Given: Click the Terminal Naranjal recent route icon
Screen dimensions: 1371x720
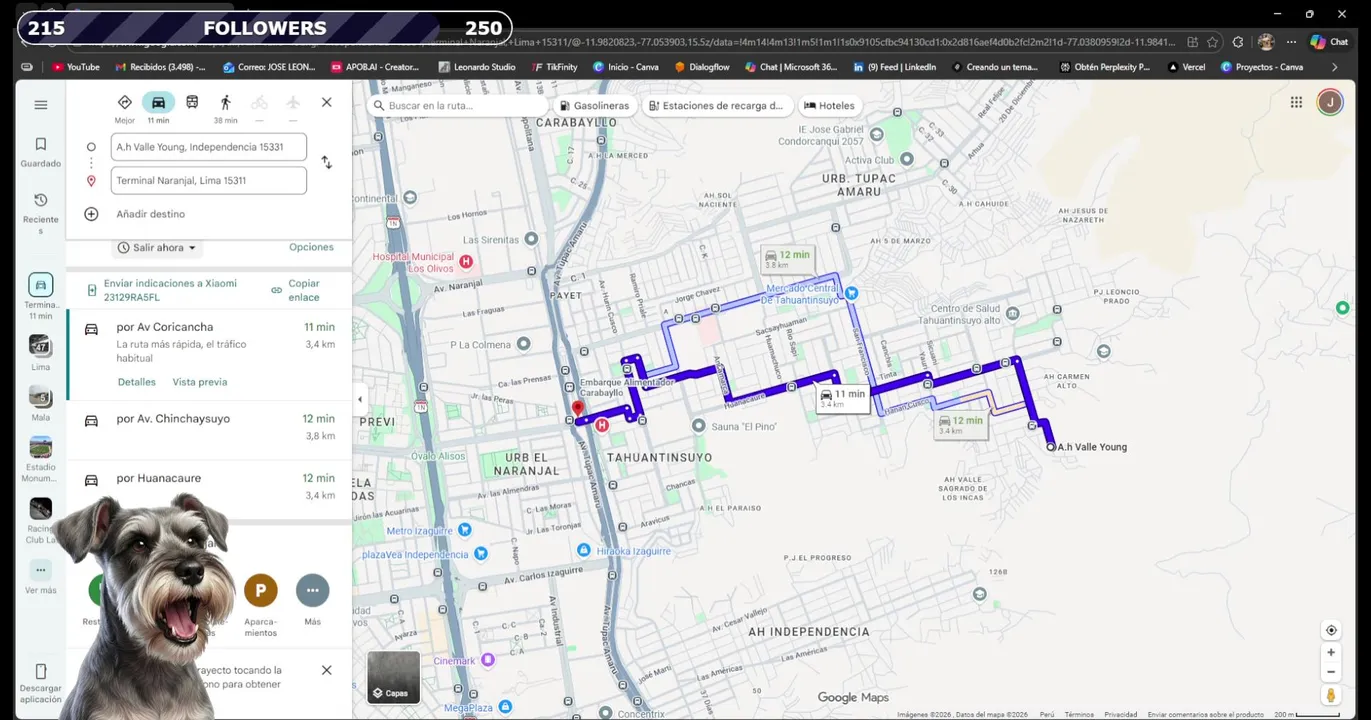Looking at the screenshot, I should [40, 285].
